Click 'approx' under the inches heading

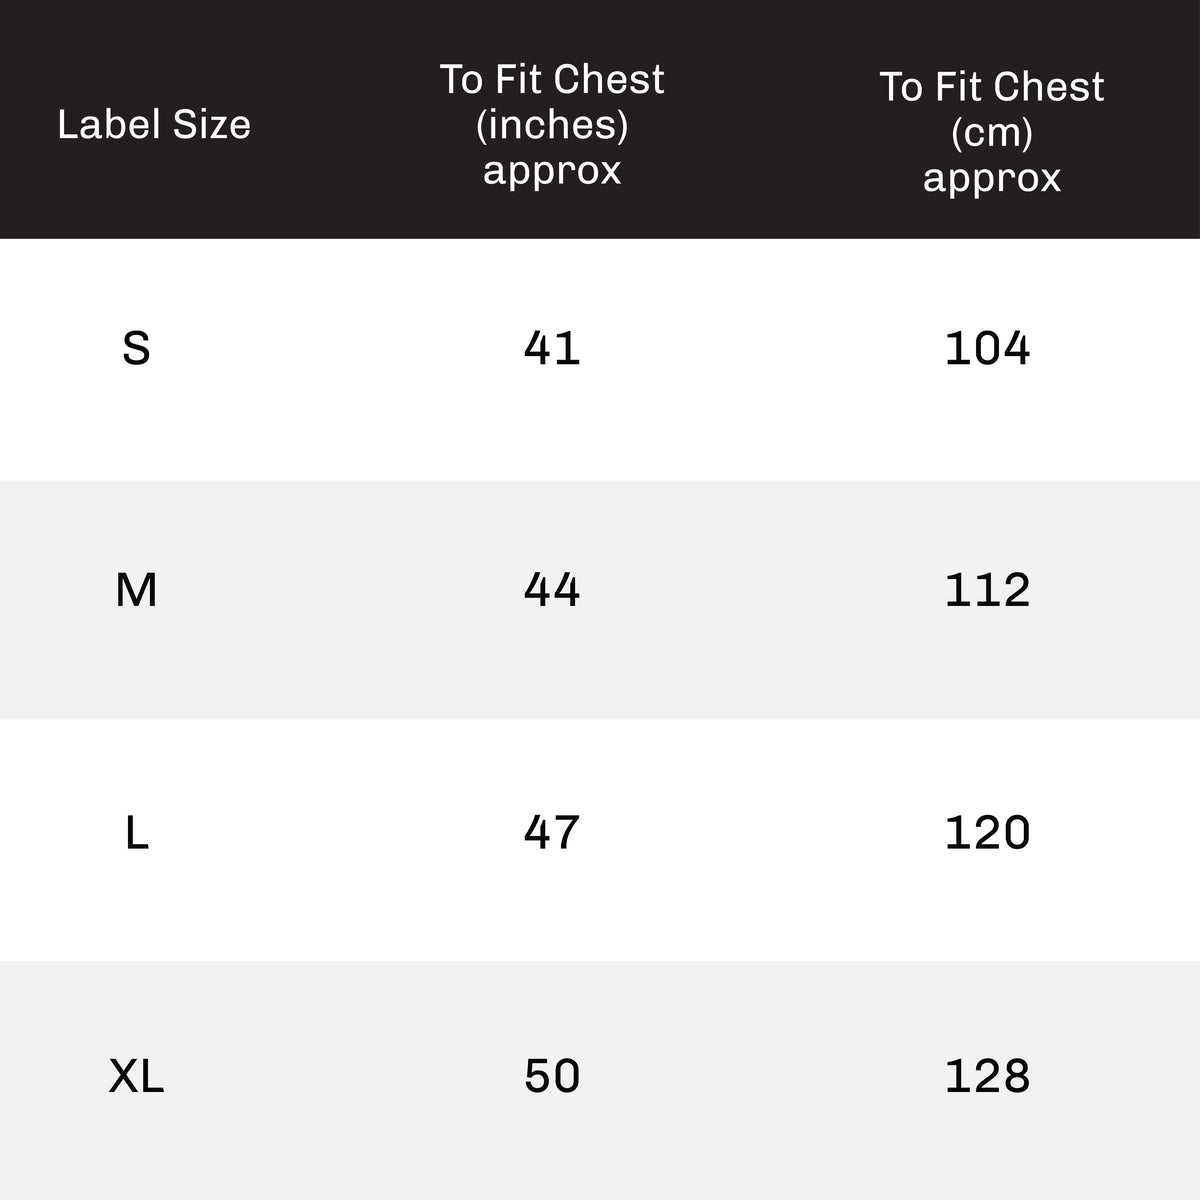coord(552,170)
